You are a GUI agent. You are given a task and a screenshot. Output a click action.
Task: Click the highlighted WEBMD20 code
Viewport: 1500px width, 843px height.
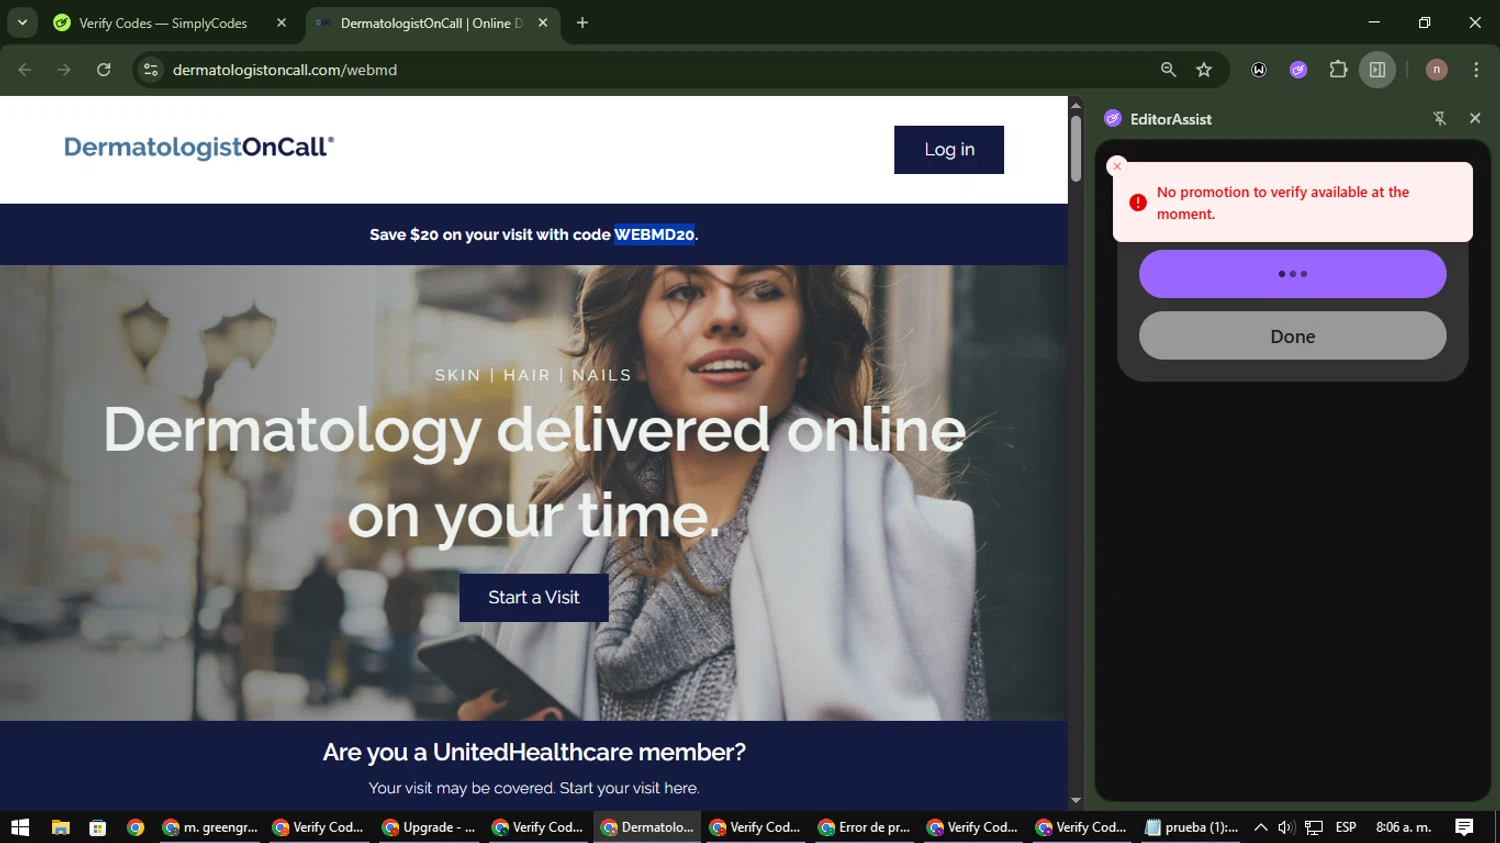(x=654, y=234)
